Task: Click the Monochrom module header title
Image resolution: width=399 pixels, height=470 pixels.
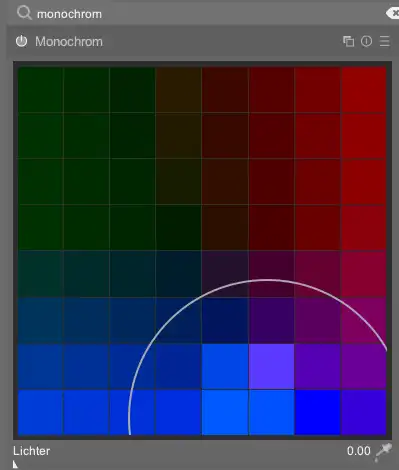Action: click(x=69, y=42)
